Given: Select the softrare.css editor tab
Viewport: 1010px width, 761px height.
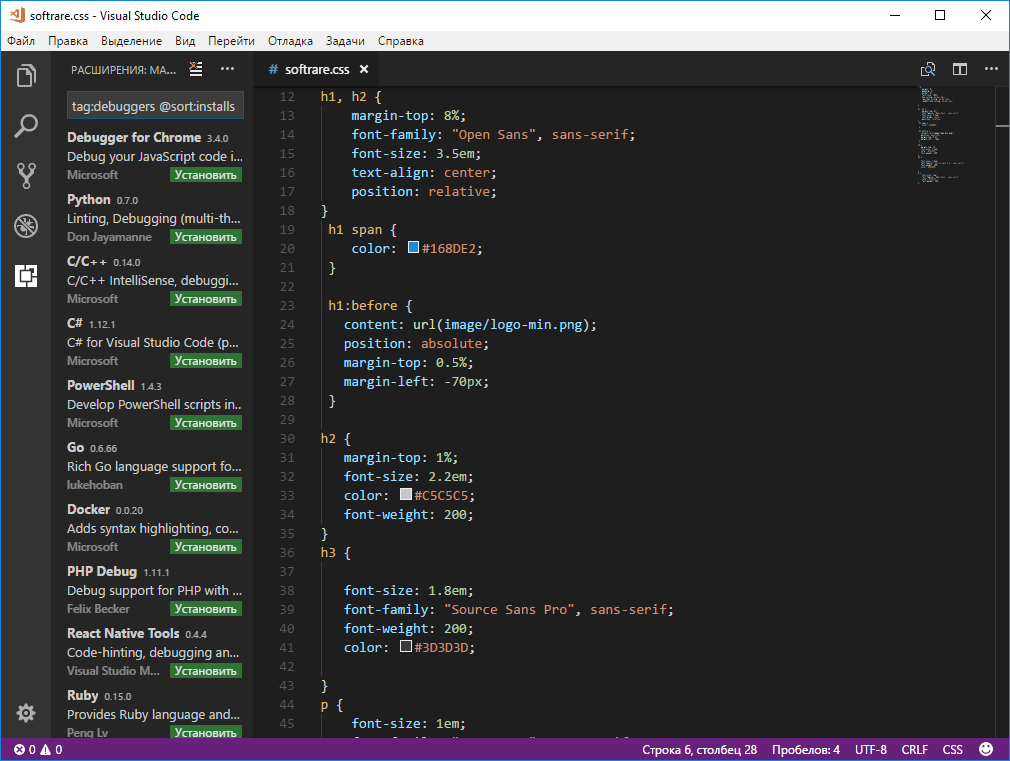Looking at the screenshot, I should [x=317, y=69].
